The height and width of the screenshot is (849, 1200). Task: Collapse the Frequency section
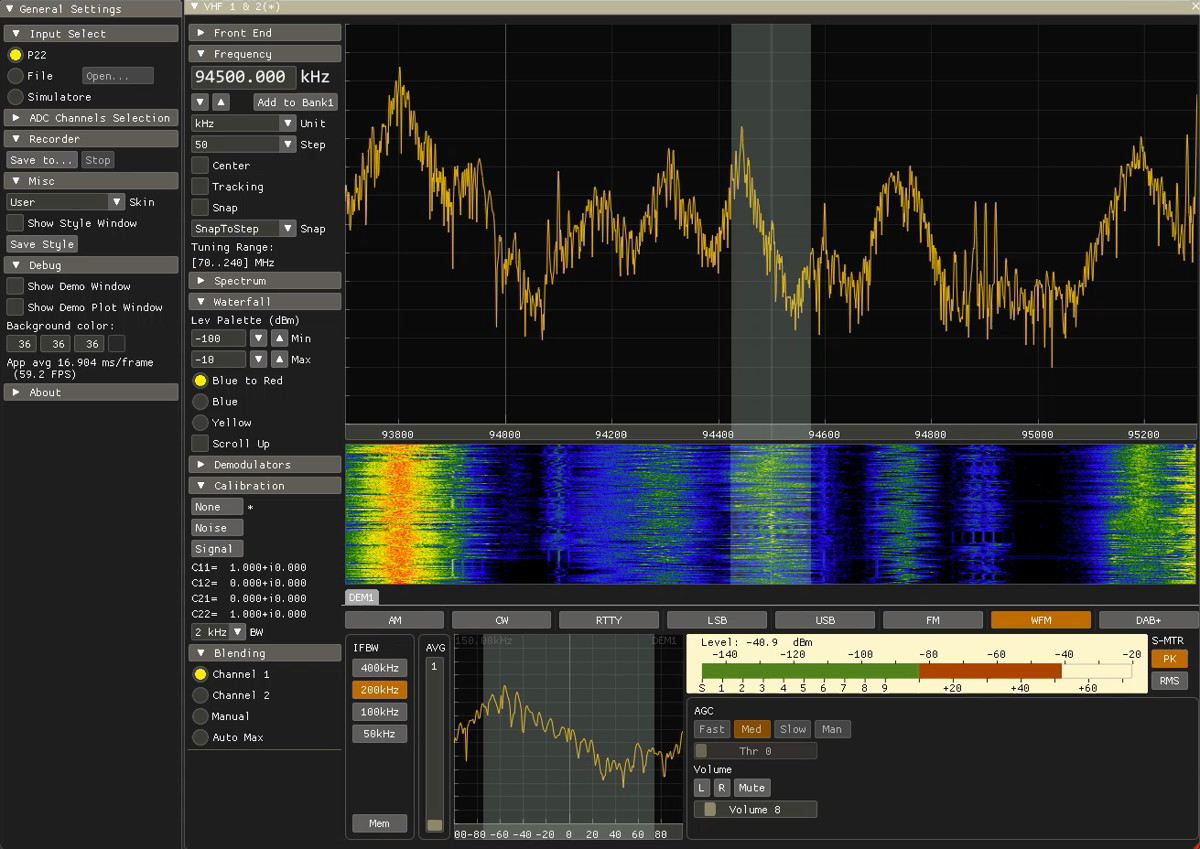pos(265,54)
